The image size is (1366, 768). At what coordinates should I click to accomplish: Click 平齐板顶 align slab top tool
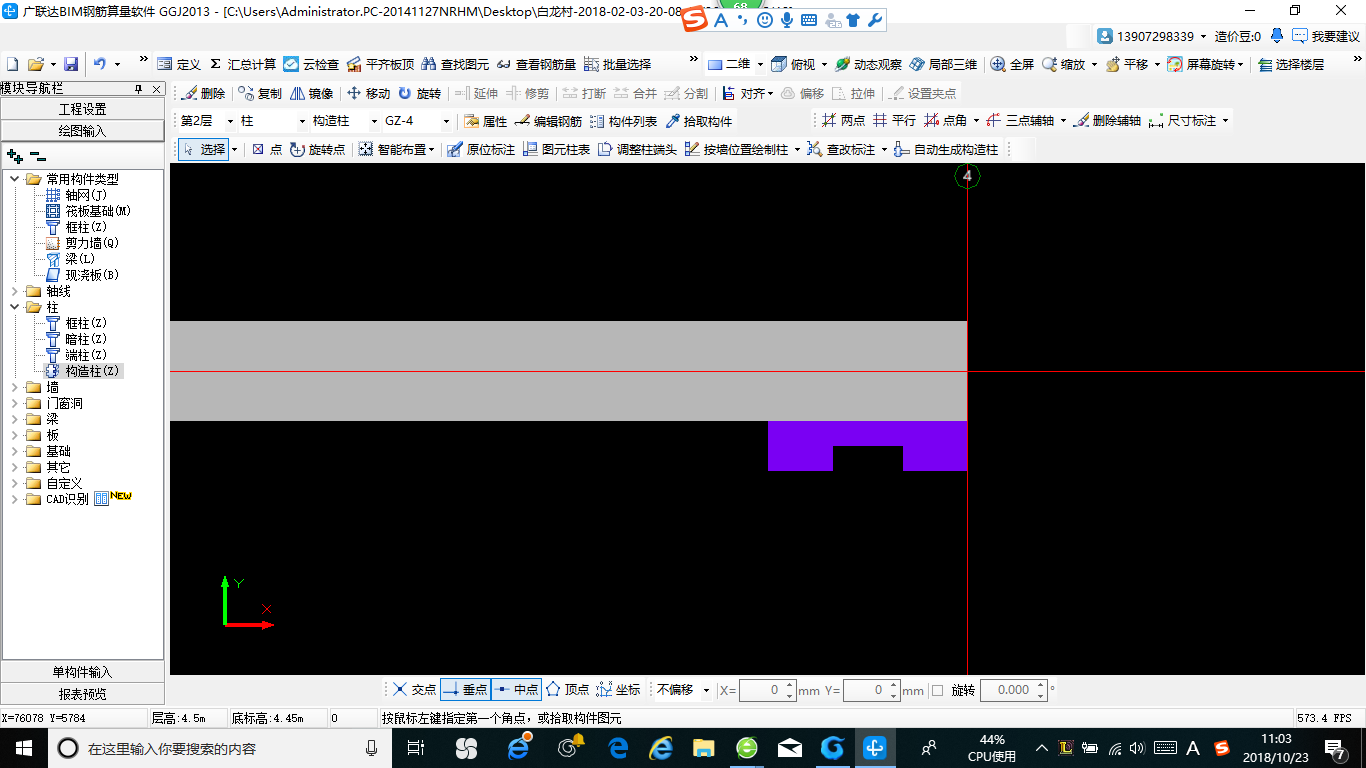pyautogui.click(x=381, y=64)
